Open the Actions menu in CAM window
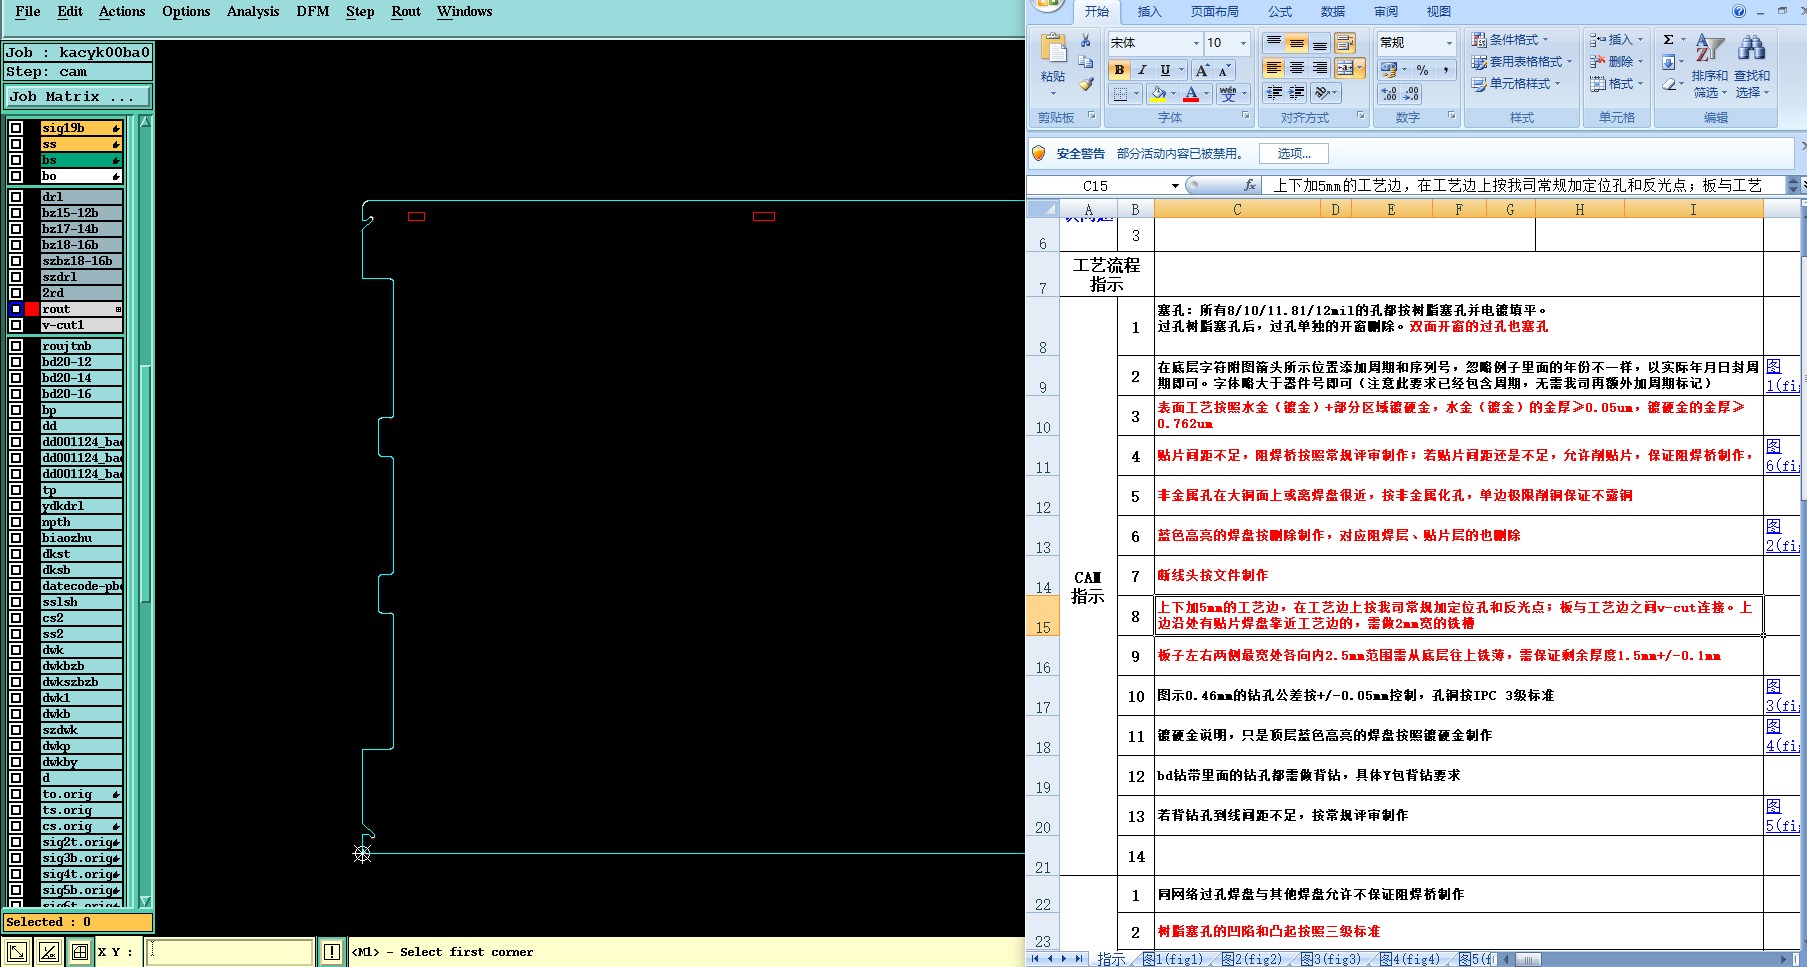Viewport: 1807px width, 967px height. tap(122, 12)
